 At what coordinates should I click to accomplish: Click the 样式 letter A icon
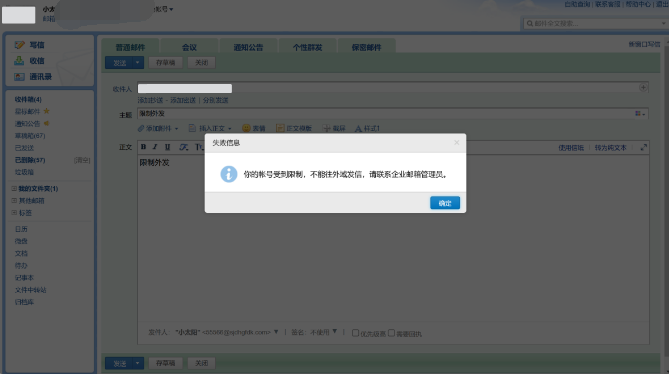point(358,128)
